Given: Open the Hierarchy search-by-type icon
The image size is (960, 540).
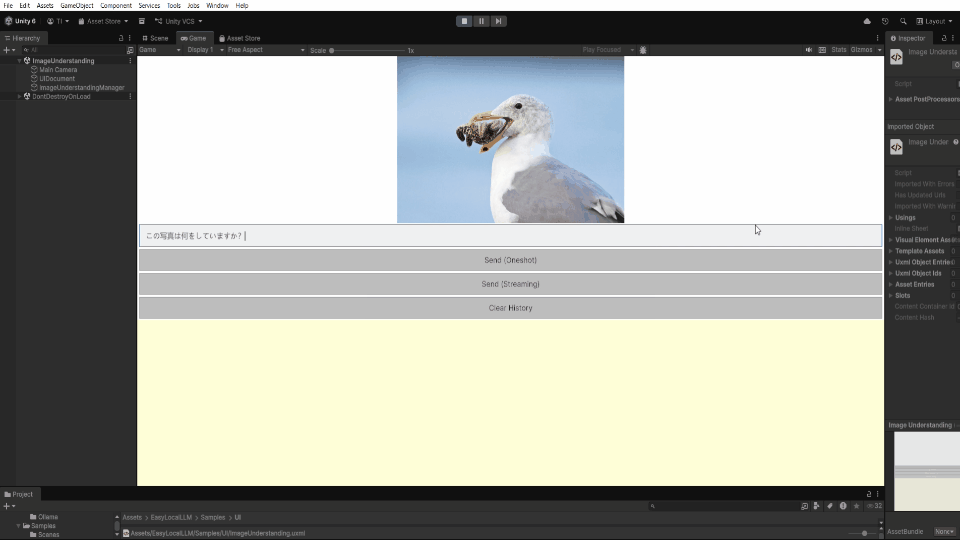Looking at the screenshot, I should [130, 50].
